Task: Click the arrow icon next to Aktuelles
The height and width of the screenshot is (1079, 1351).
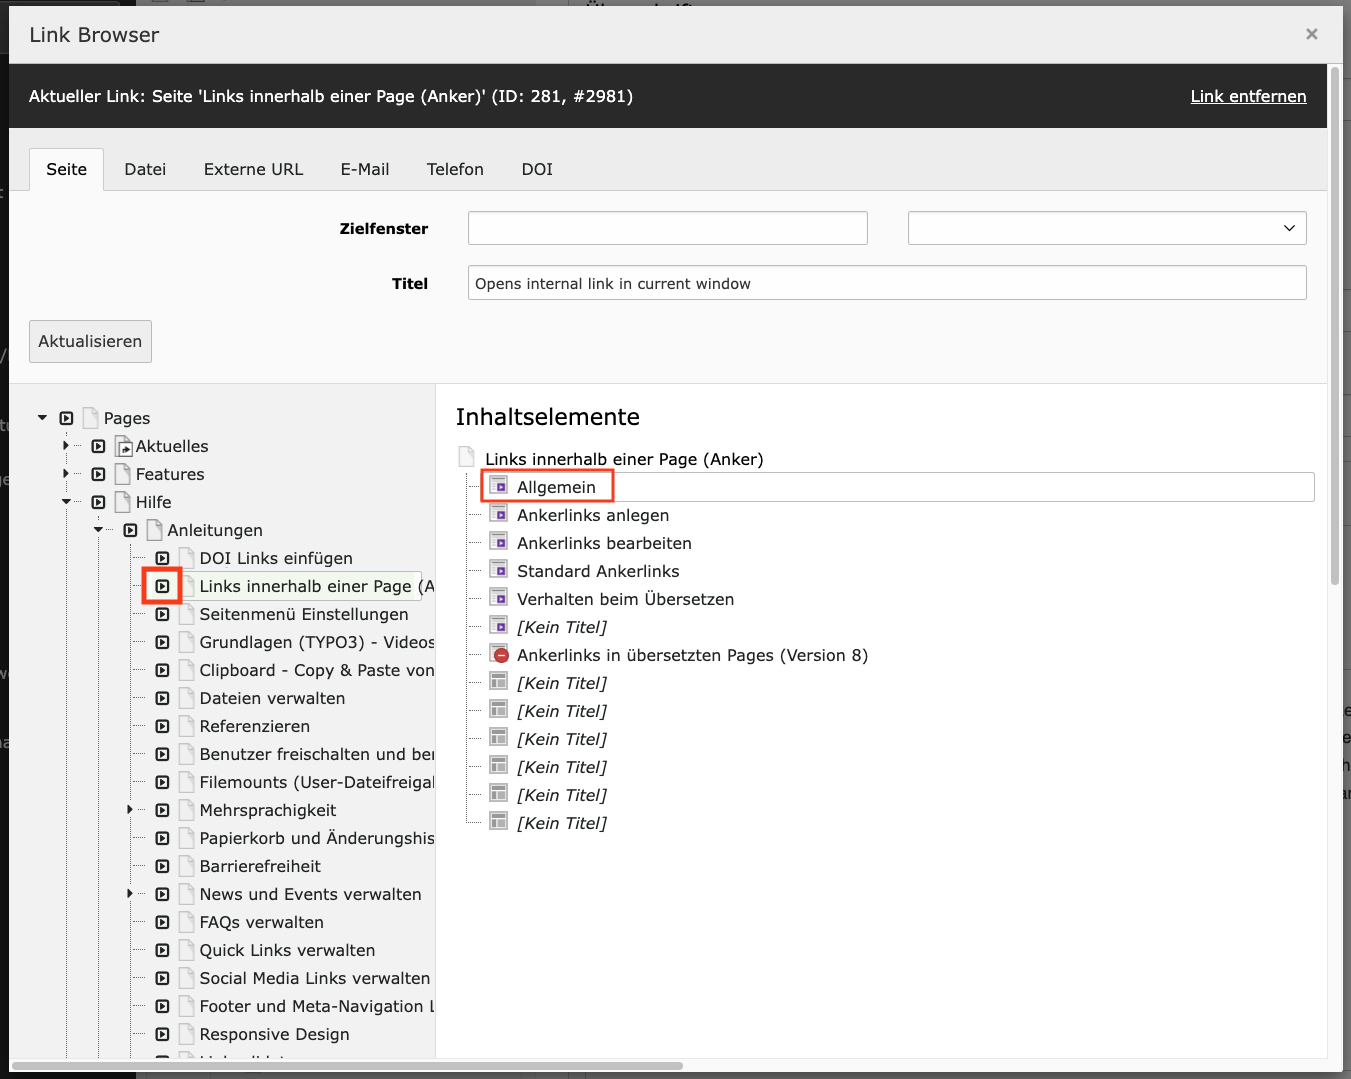Action: coord(98,446)
